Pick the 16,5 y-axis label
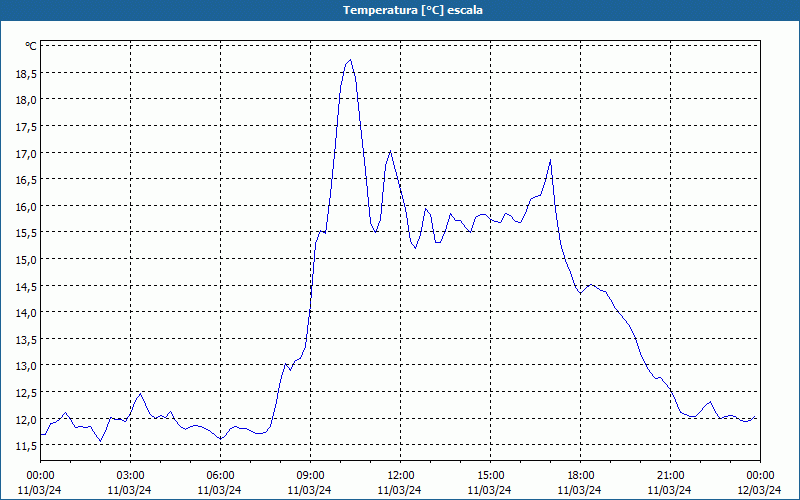800x500 pixels. point(26,180)
